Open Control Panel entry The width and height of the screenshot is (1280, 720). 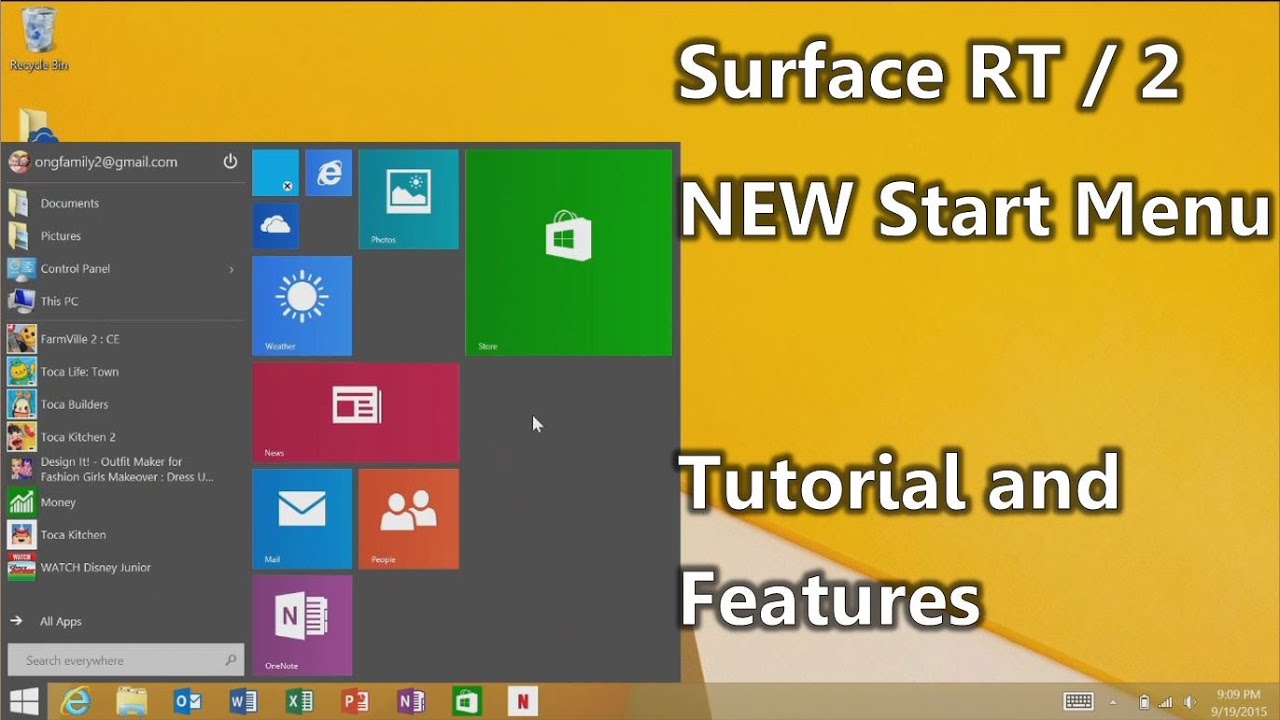point(124,269)
